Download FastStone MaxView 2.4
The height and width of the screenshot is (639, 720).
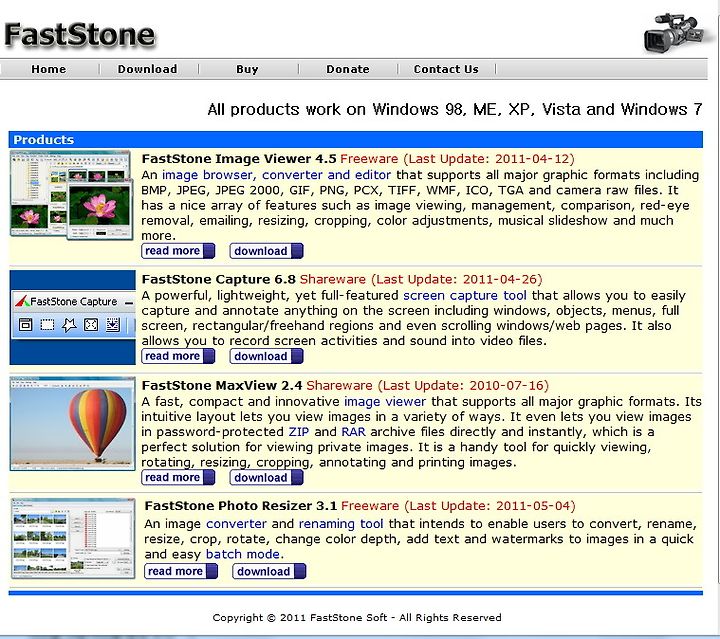click(266, 477)
